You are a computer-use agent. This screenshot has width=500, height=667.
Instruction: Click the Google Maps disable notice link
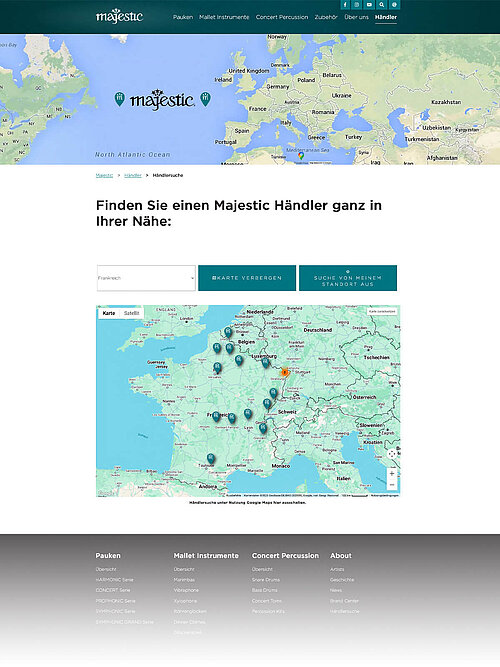[x=247, y=502]
